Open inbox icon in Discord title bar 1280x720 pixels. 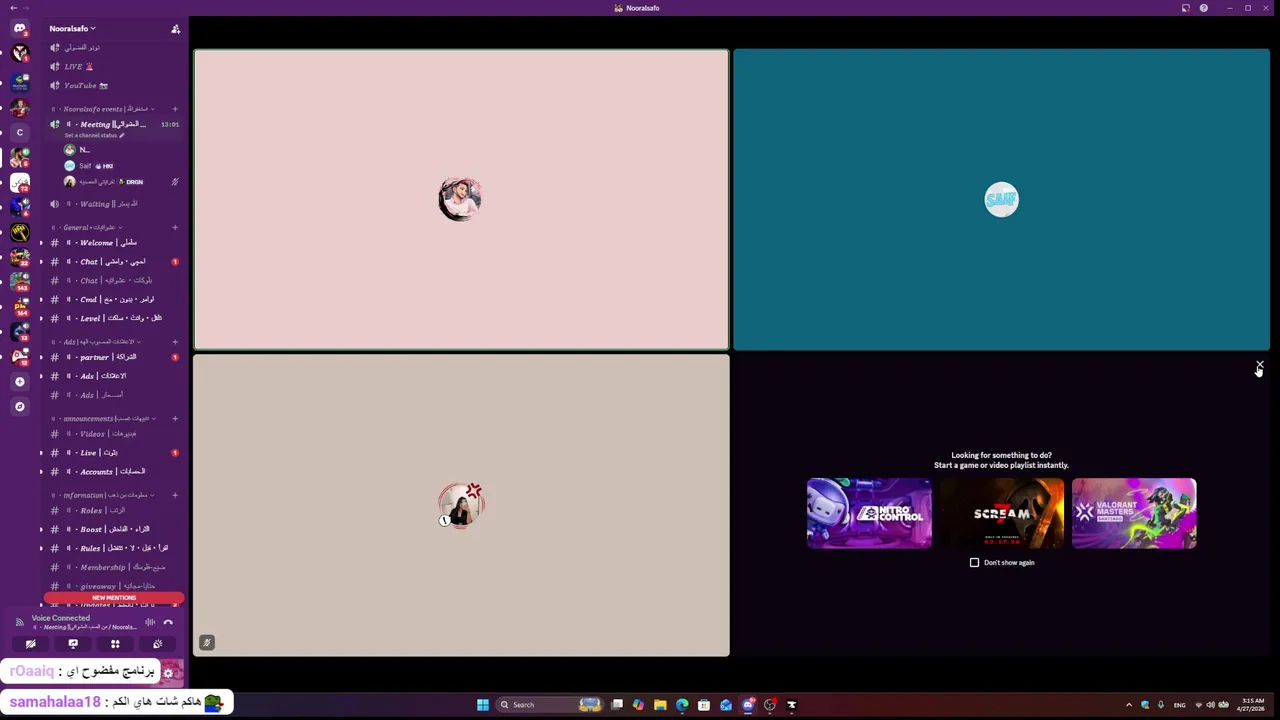coord(1186,8)
